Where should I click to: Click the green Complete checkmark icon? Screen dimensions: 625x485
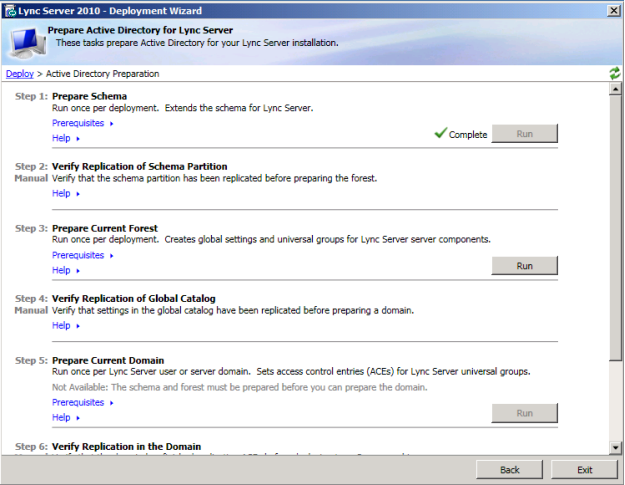coord(440,134)
